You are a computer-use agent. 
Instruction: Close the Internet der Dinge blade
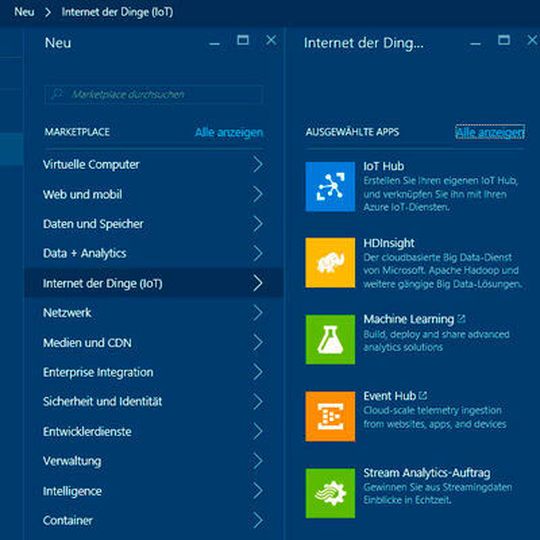[532, 40]
